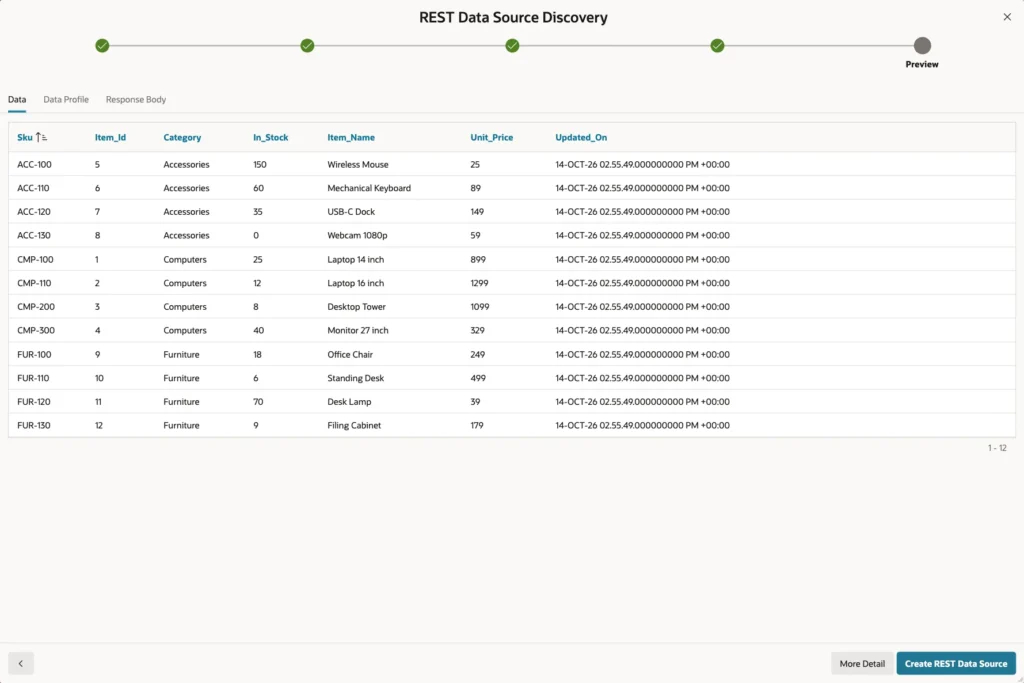
Task: Click the 329 unit price value
Action: (477, 330)
